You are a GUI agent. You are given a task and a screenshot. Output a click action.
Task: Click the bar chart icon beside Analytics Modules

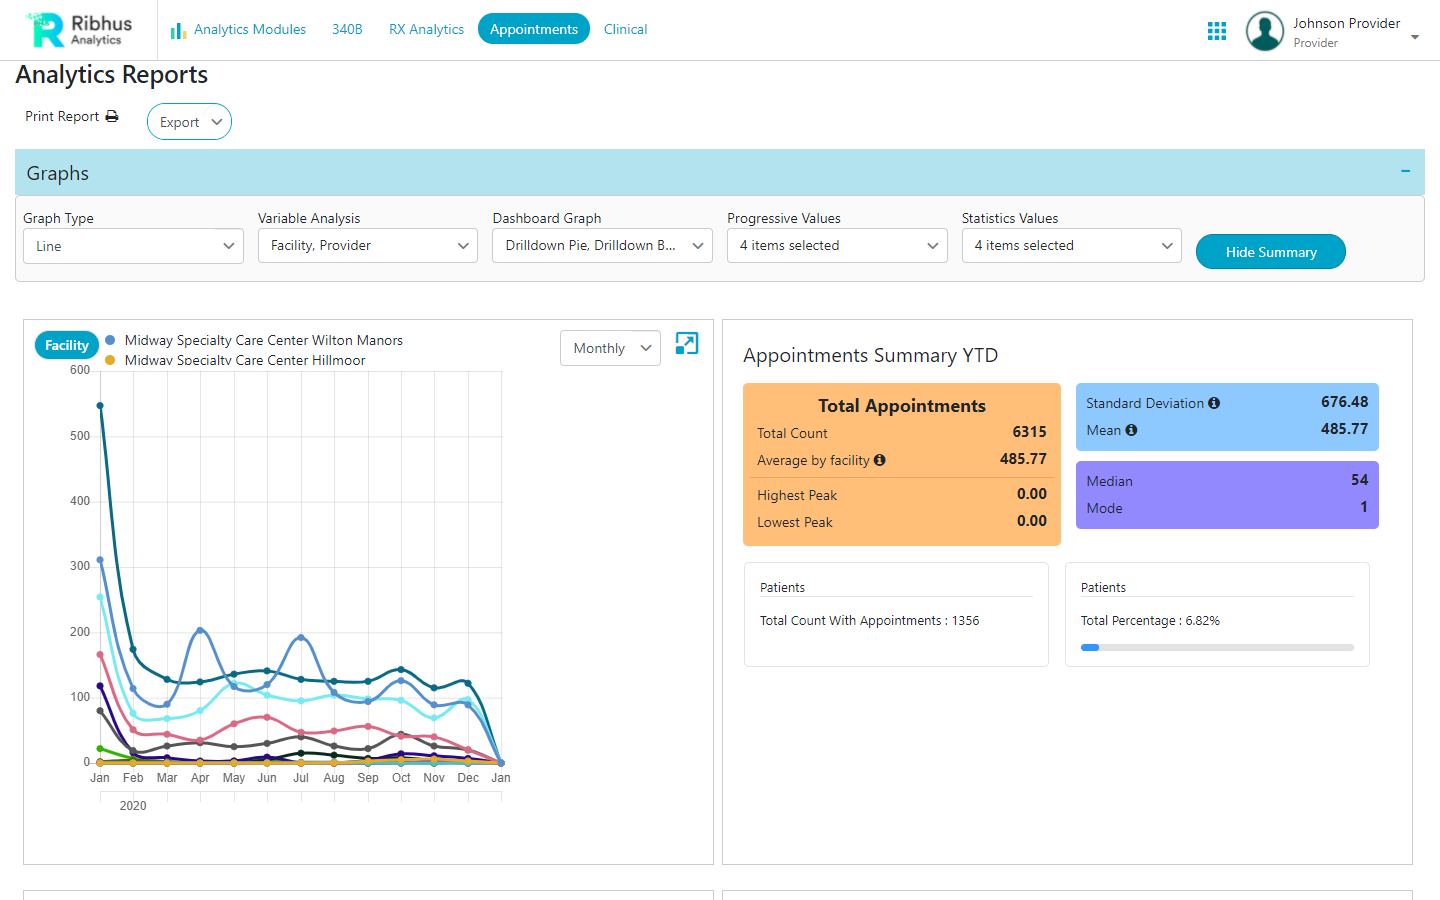177,30
